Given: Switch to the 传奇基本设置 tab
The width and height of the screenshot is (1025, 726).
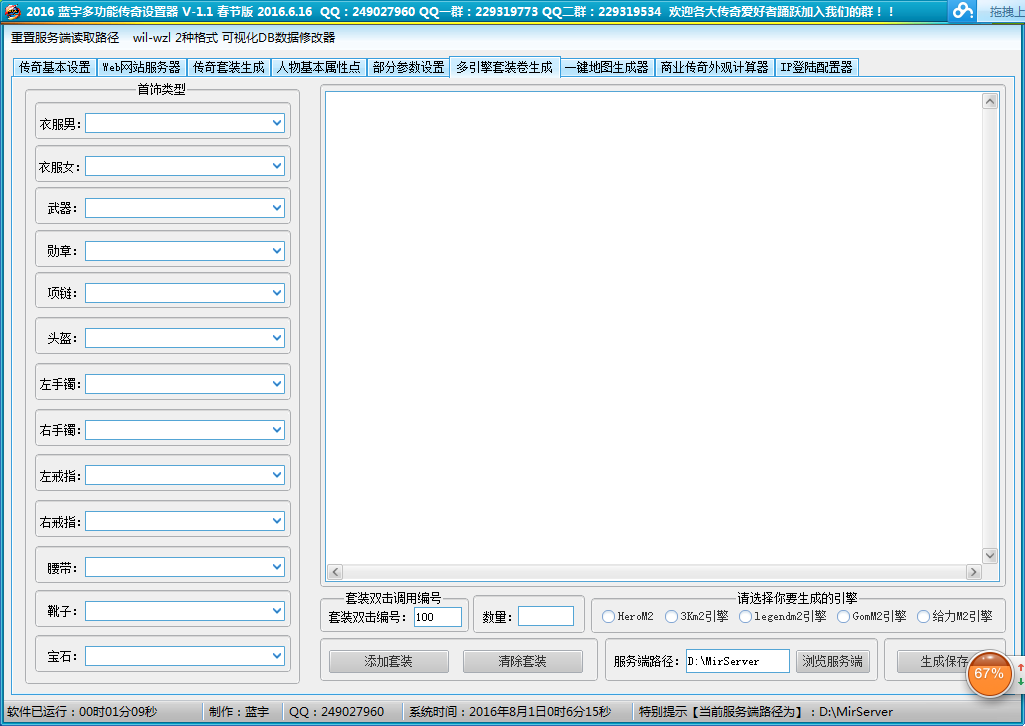Looking at the screenshot, I should [x=55, y=67].
